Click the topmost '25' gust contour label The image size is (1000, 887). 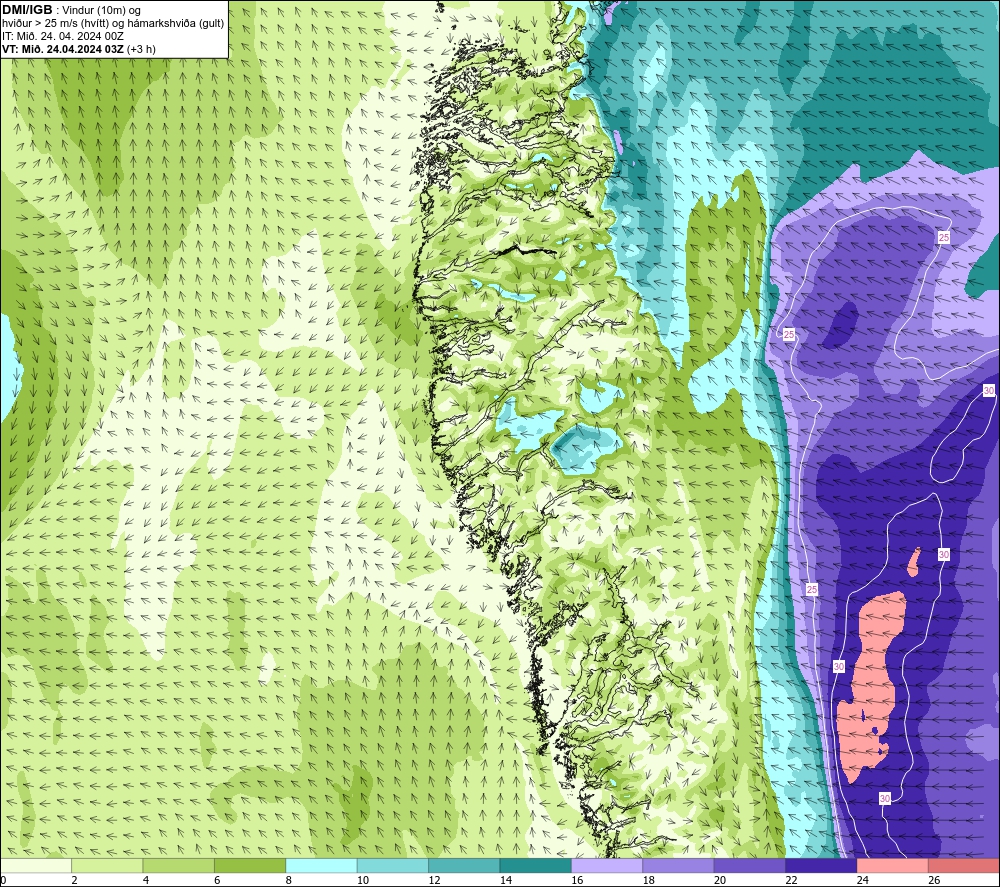tap(944, 237)
